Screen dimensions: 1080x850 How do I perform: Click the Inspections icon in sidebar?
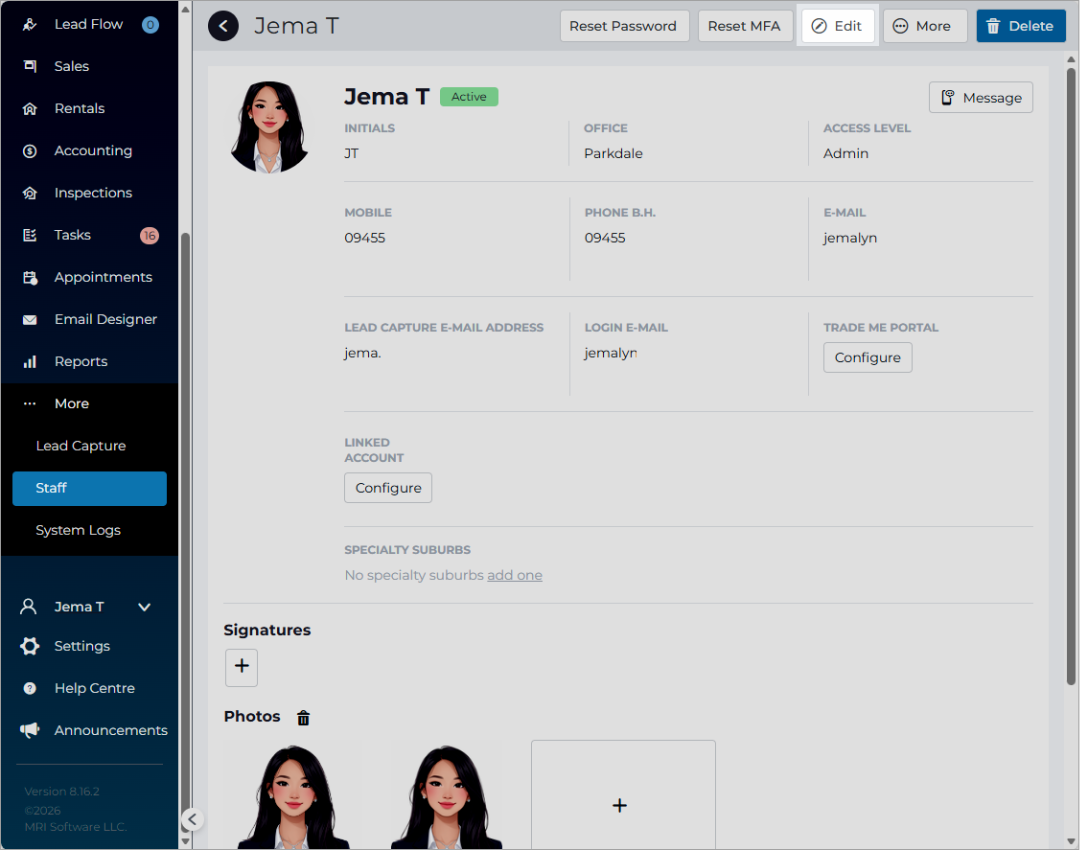tap(30, 193)
